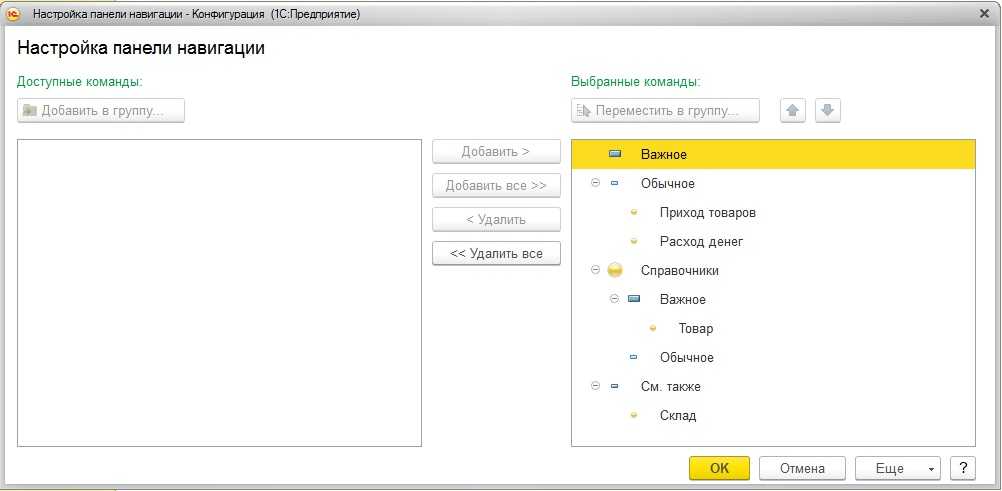The image size is (1002, 491).
Task: Click the << Удалить все button
Action: (x=496, y=254)
